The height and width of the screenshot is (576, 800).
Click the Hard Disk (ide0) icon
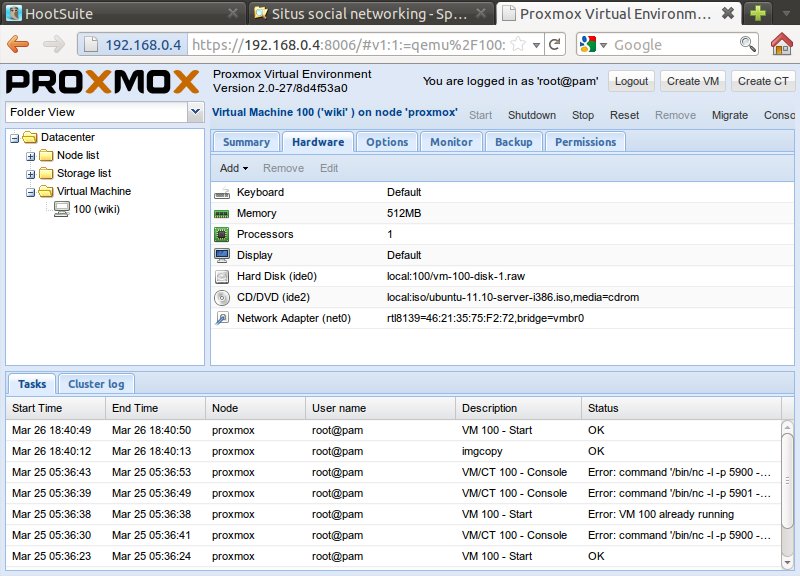pyautogui.click(x=221, y=277)
